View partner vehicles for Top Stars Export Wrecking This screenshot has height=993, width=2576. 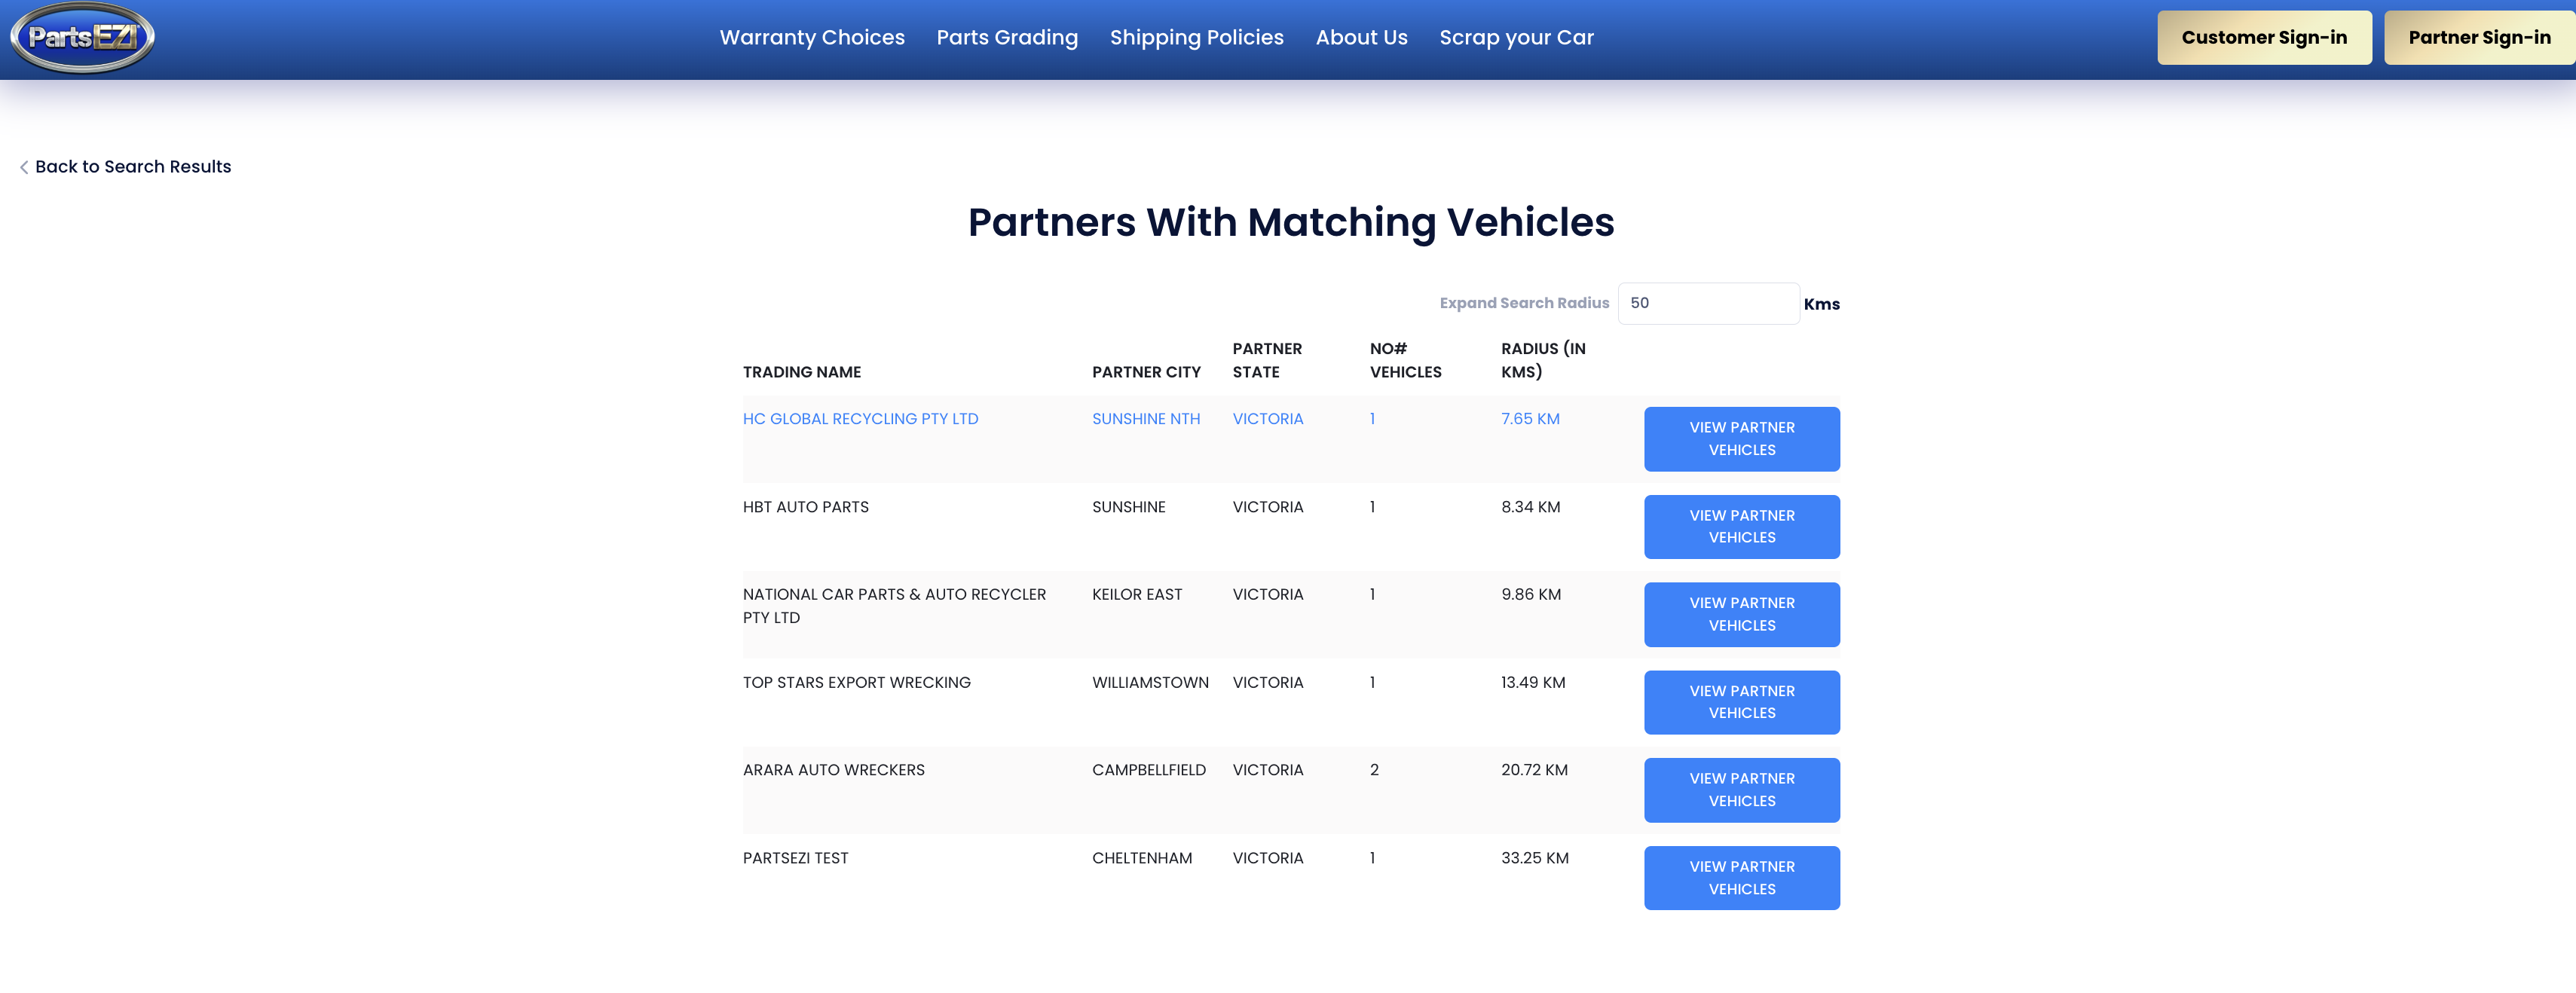pos(1741,702)
